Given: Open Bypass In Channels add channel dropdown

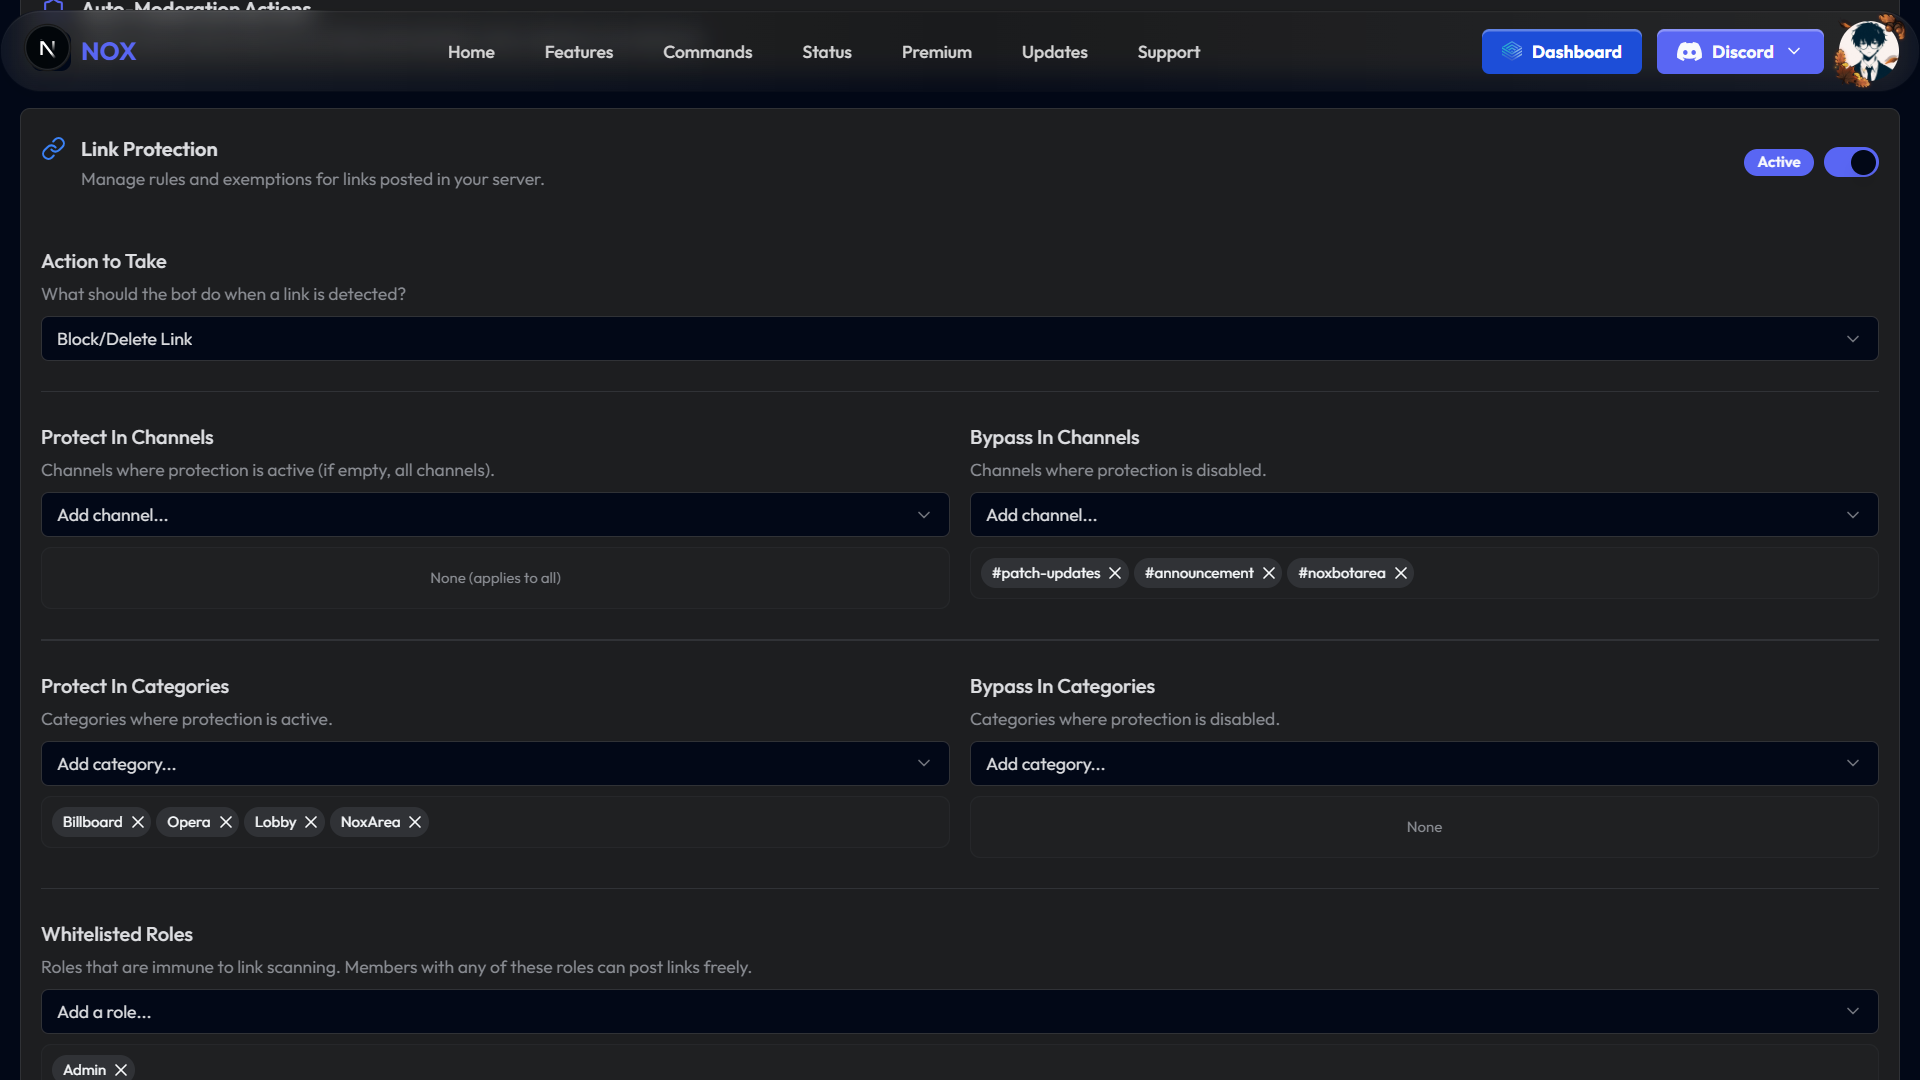Looking at the screenshot, I should click(1424, 515).
